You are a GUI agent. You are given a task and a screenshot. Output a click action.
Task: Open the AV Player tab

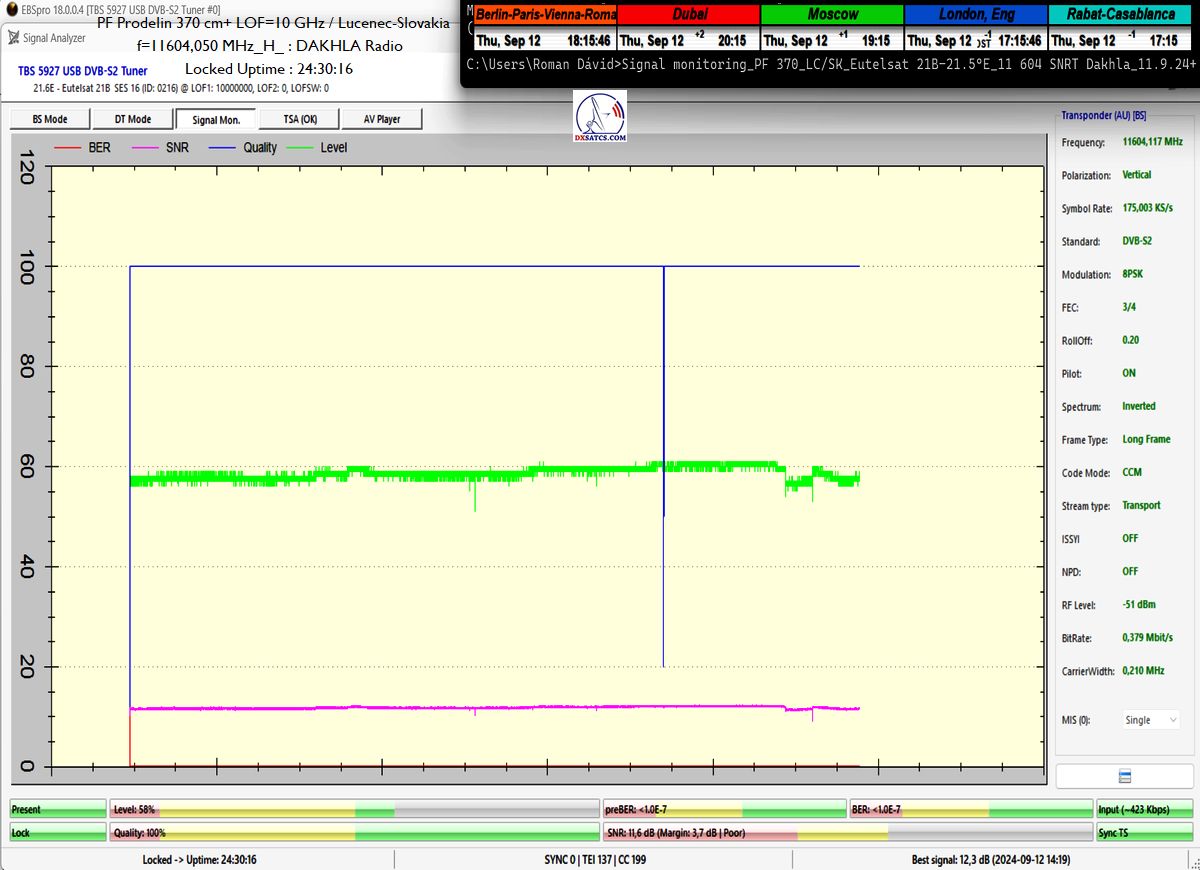click(x=382, y=119)
